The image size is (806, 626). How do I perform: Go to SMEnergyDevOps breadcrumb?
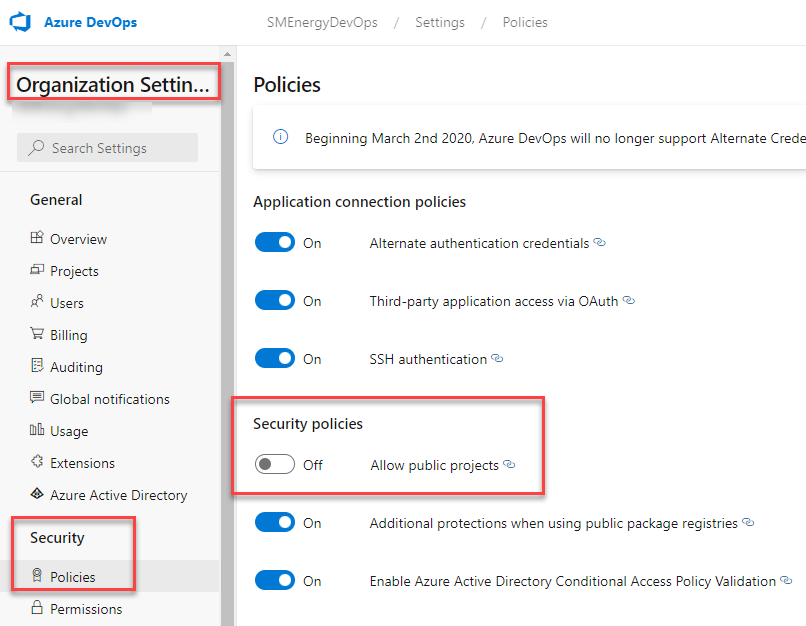(322, 22)
